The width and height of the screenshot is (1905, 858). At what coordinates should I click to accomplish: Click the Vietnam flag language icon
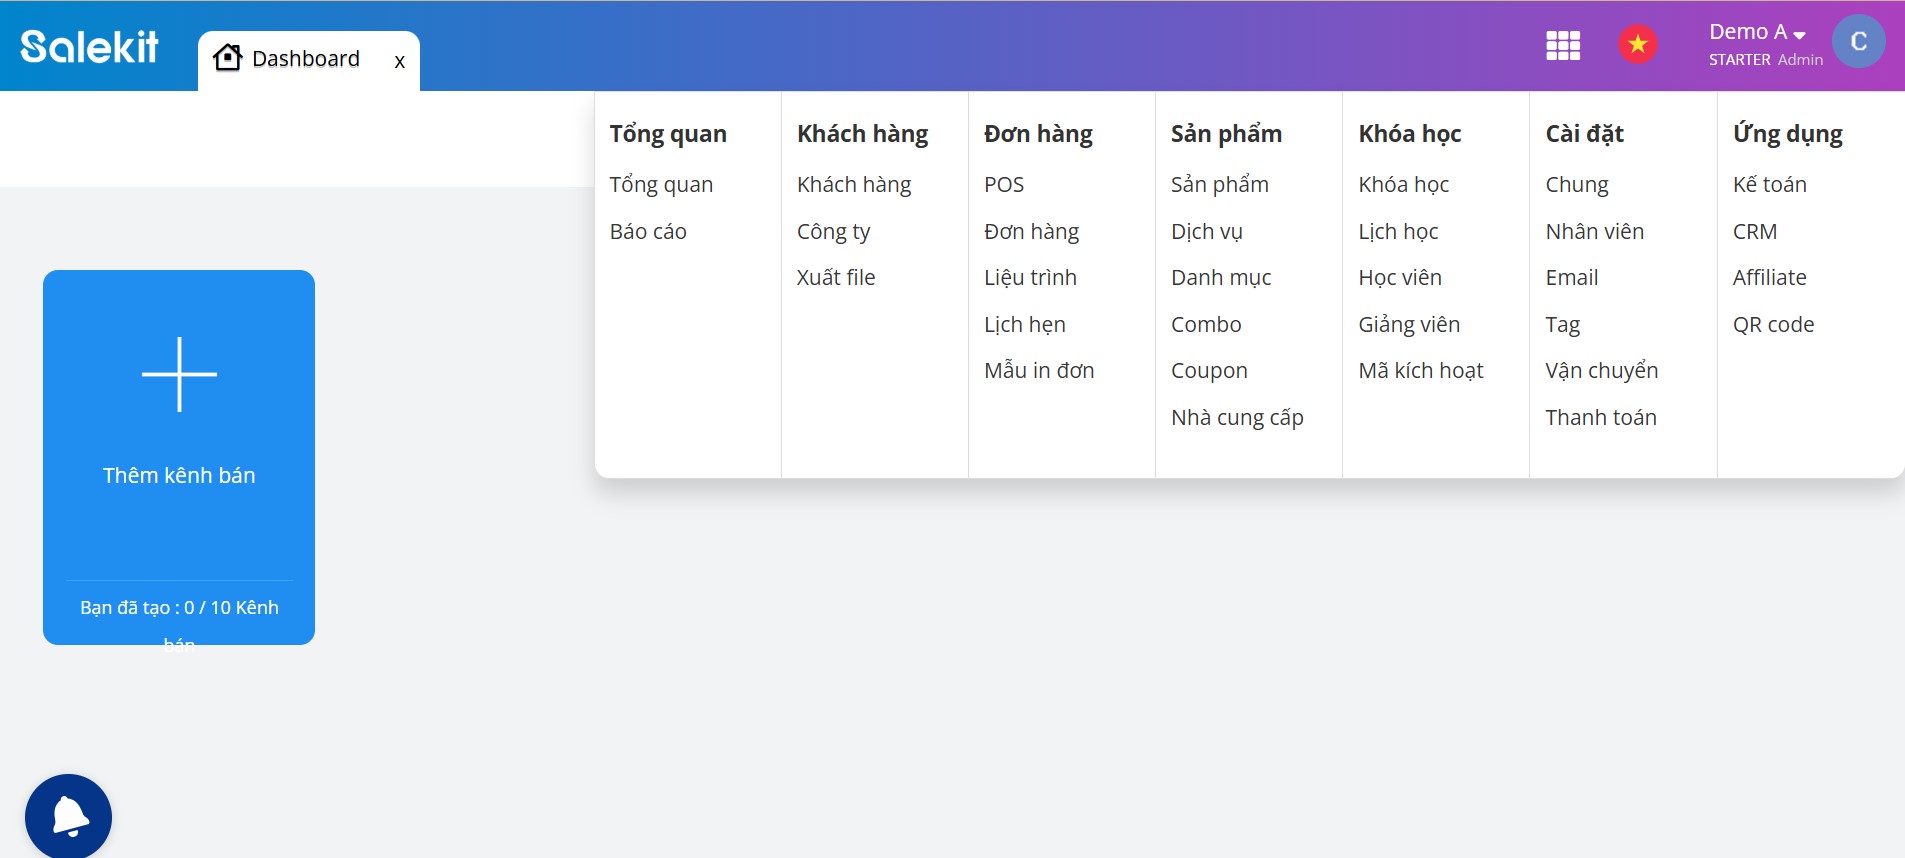pyautogui.click(x=1638, y=44)
